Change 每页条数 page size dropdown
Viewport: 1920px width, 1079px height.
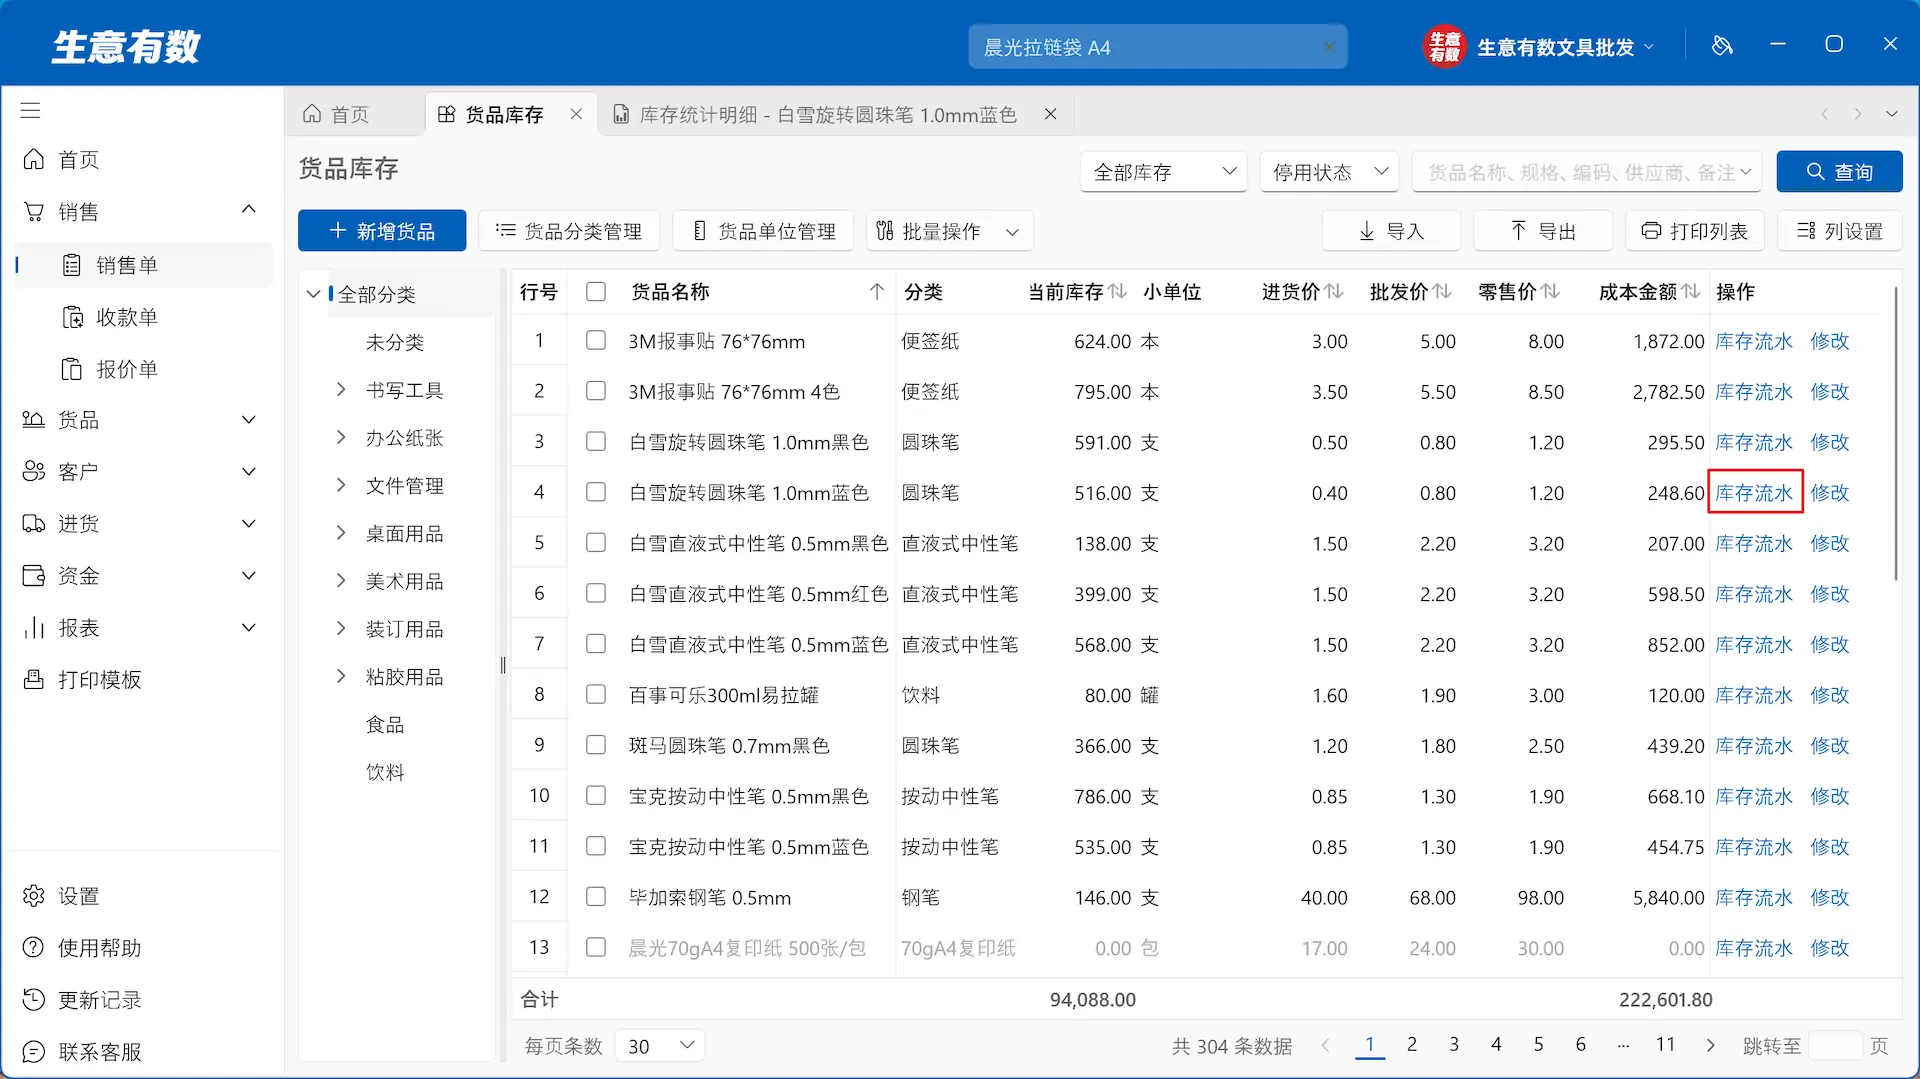660,1046
